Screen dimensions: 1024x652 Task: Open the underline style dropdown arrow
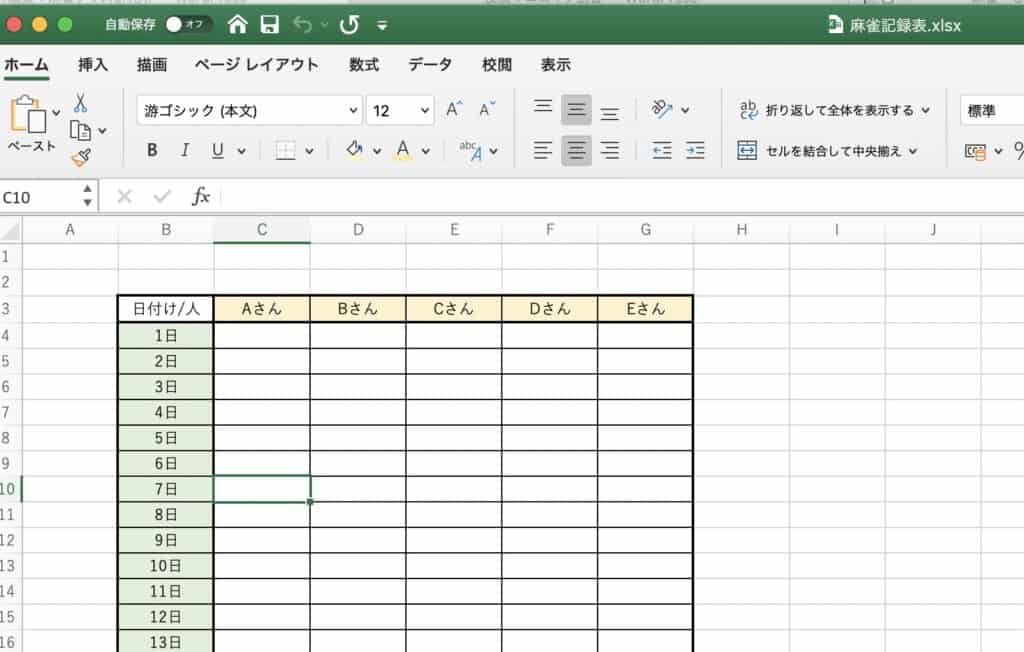coord(242,151)
